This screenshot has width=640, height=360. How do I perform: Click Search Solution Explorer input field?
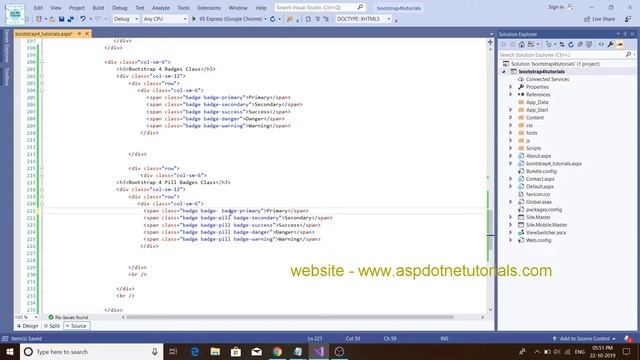562,54
